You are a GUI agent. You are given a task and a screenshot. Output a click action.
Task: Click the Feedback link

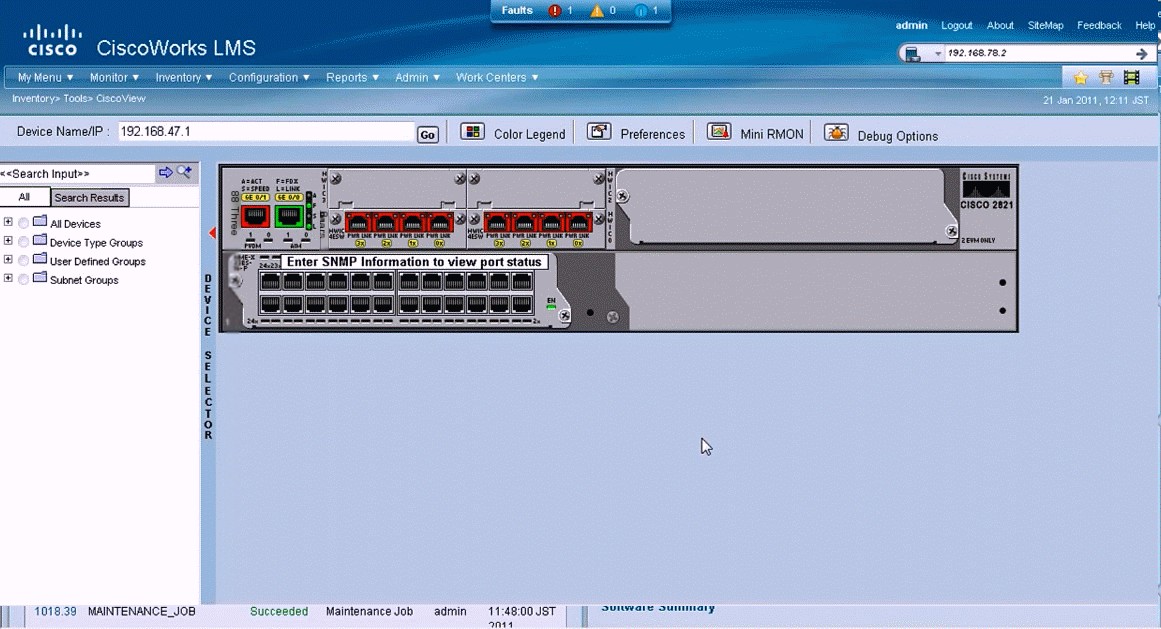1099,25
